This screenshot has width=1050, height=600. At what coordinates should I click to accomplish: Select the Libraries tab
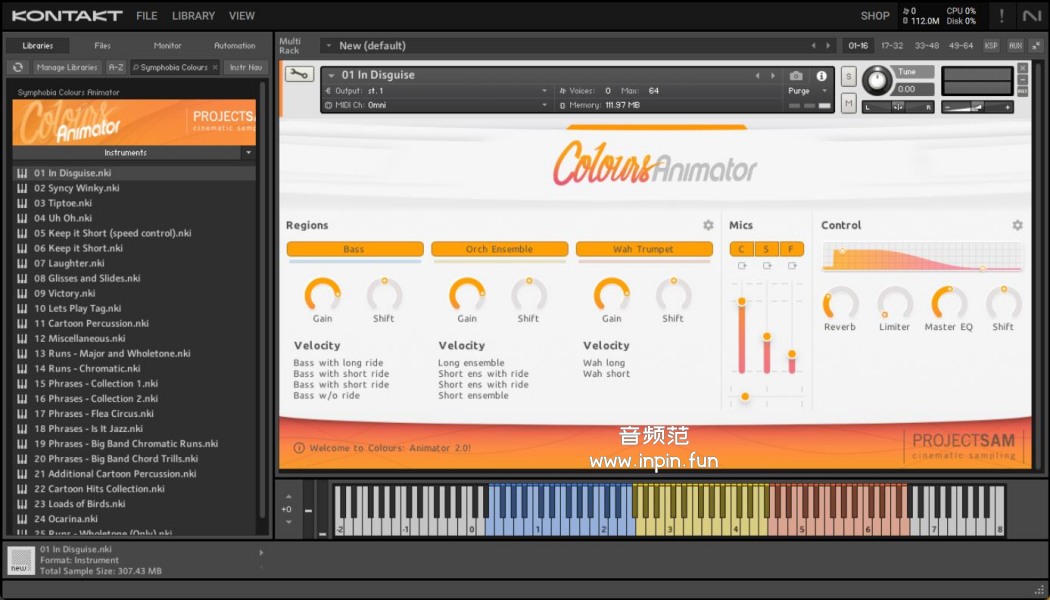(38, 46)
